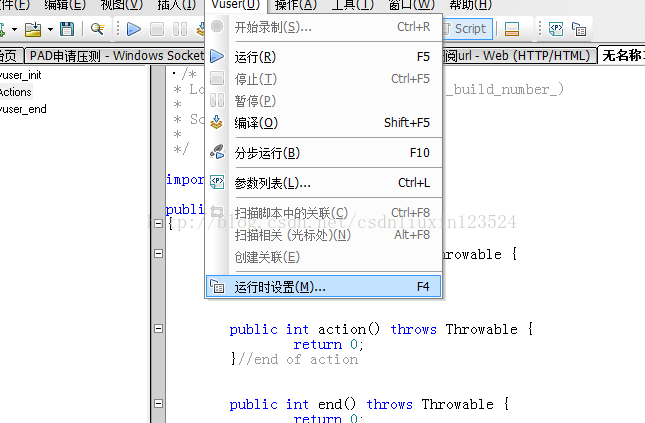
Task: Open 运行时设置(M)... menu entry
Action: 324,286
